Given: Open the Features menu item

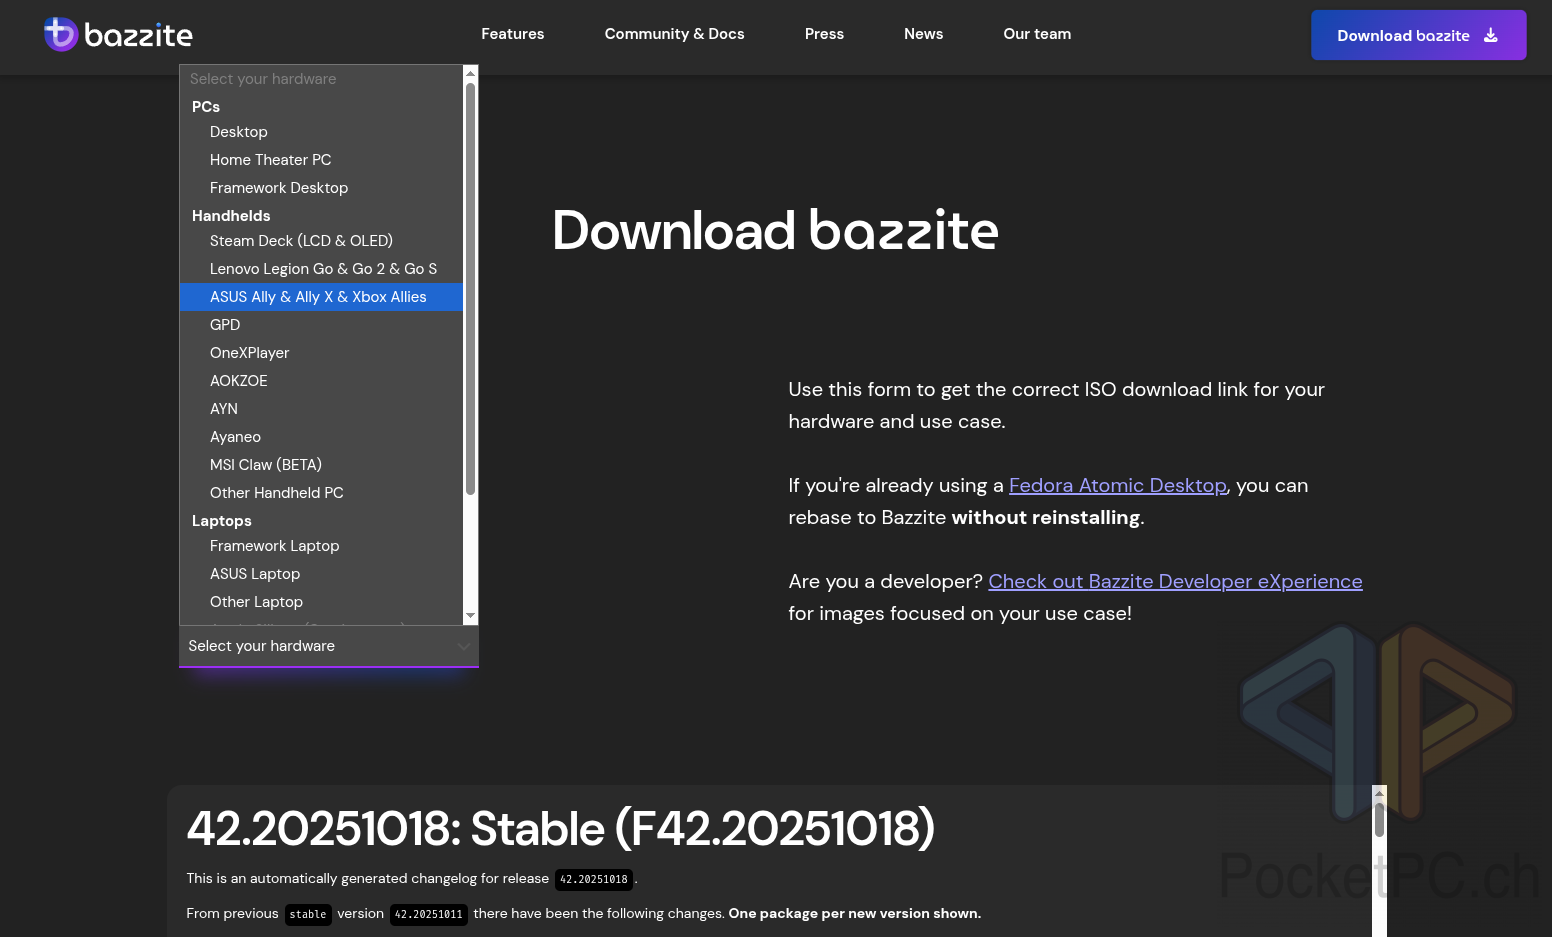Looking at the screenshot, I should point(512,34).
